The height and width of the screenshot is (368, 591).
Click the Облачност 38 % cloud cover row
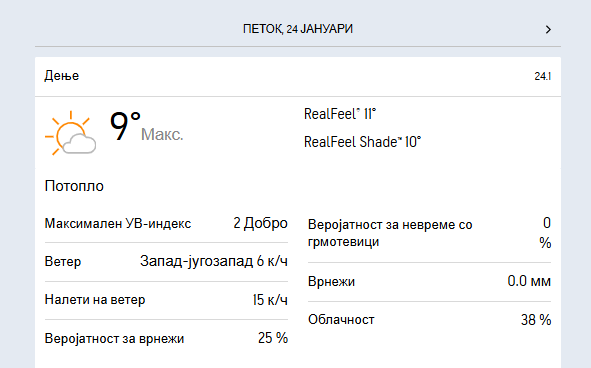click(429, 320)
